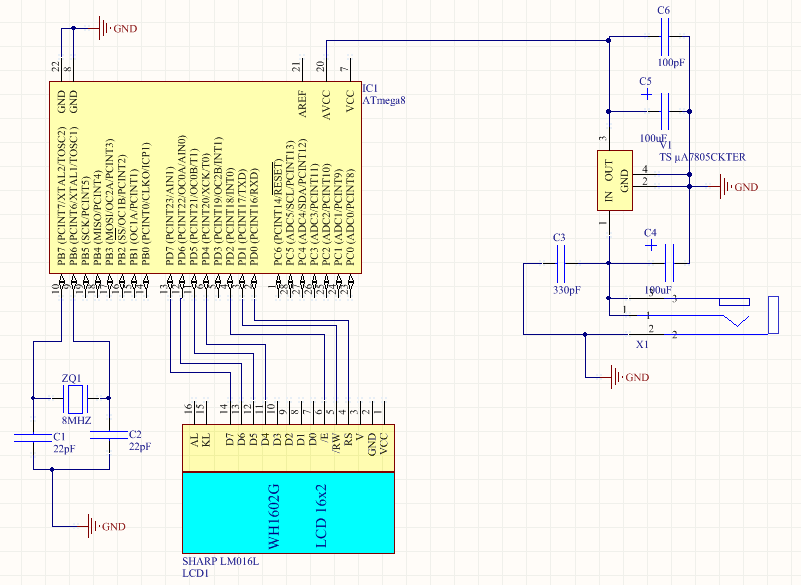
Task: Click the TS µA7805CKTER part name label
Action: (x=703, y=158)
